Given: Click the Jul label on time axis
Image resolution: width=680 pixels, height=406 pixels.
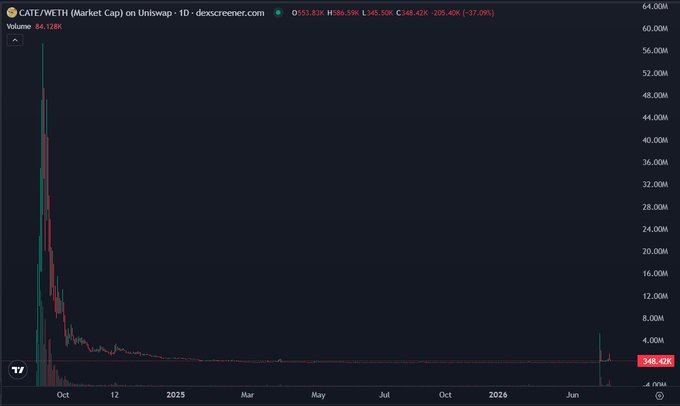Looking at the screenshot, I should click(384, 395).
